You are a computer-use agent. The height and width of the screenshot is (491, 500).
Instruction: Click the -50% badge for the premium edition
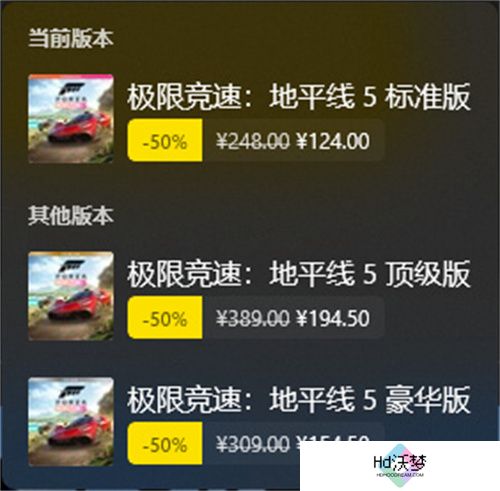[x=165, y=318]
